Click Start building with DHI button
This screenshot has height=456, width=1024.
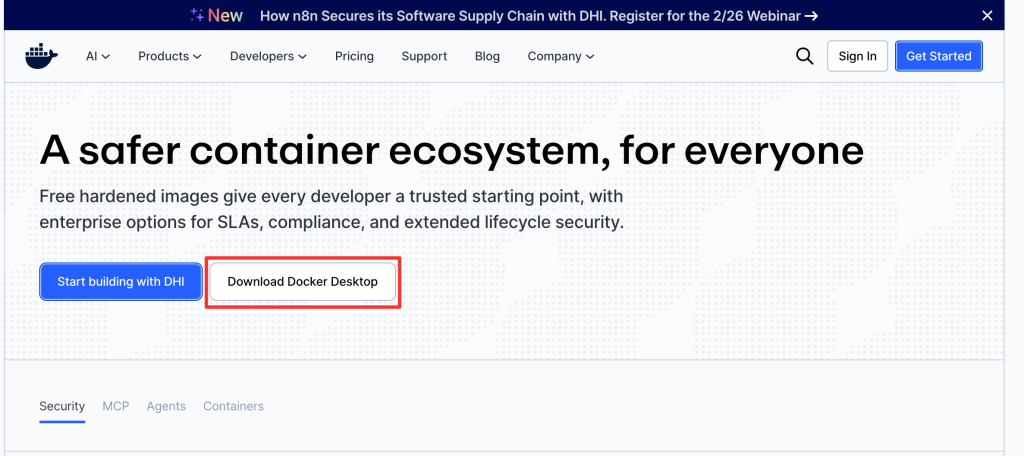pos(121,282)
